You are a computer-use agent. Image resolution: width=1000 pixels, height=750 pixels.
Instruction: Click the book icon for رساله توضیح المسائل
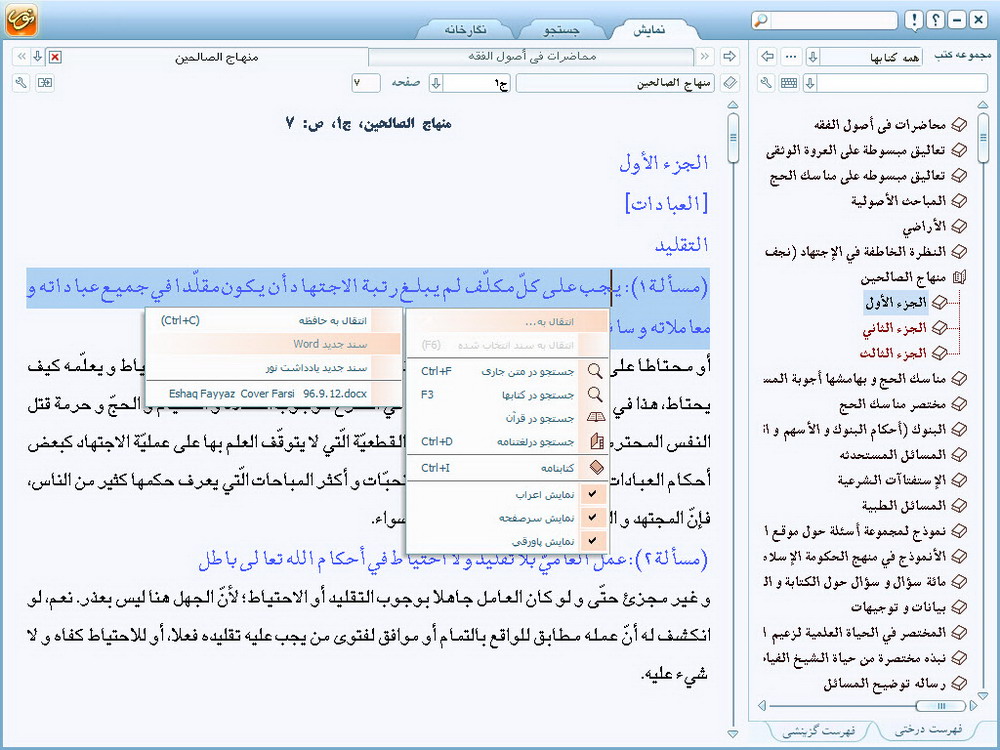(959, 683)
